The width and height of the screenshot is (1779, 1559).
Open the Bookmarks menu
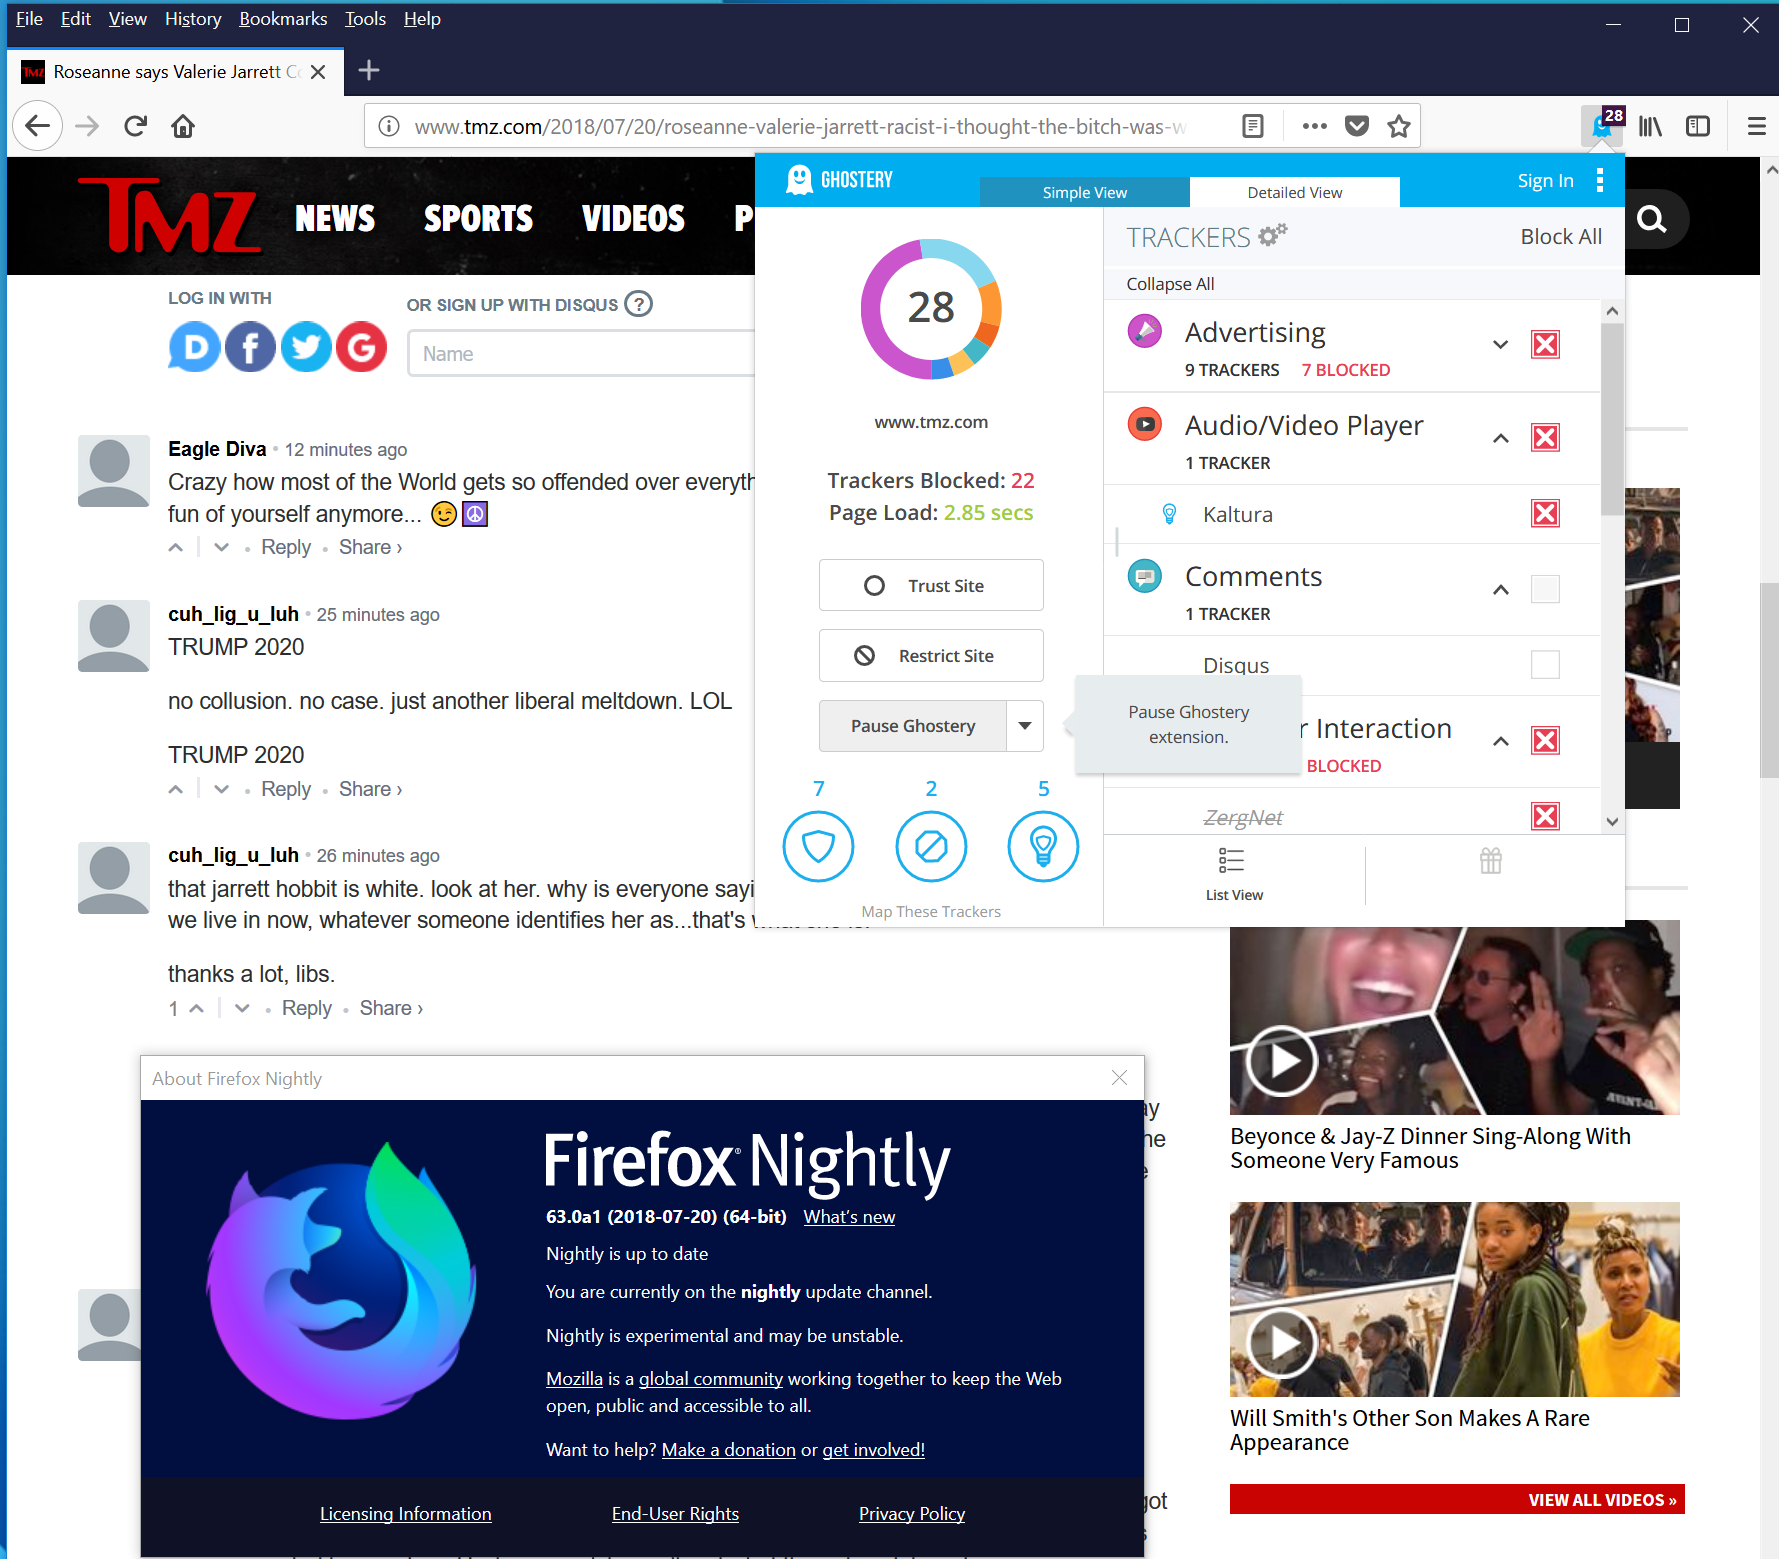[283, 19]
